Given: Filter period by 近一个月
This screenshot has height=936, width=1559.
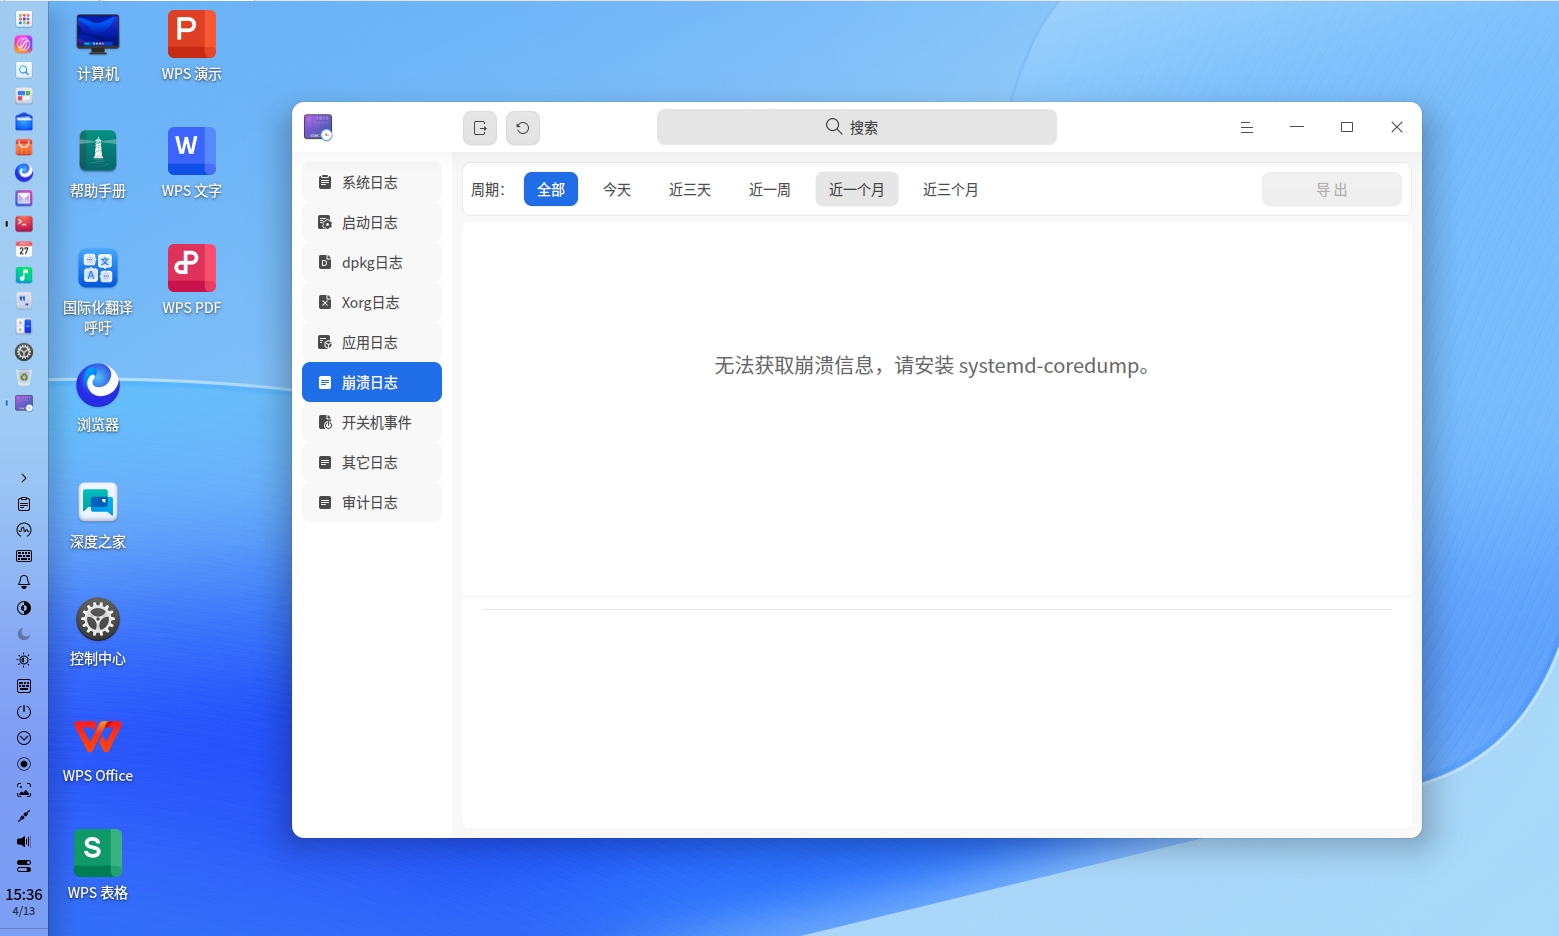Looking at the screenshot, I should (857, 189).
